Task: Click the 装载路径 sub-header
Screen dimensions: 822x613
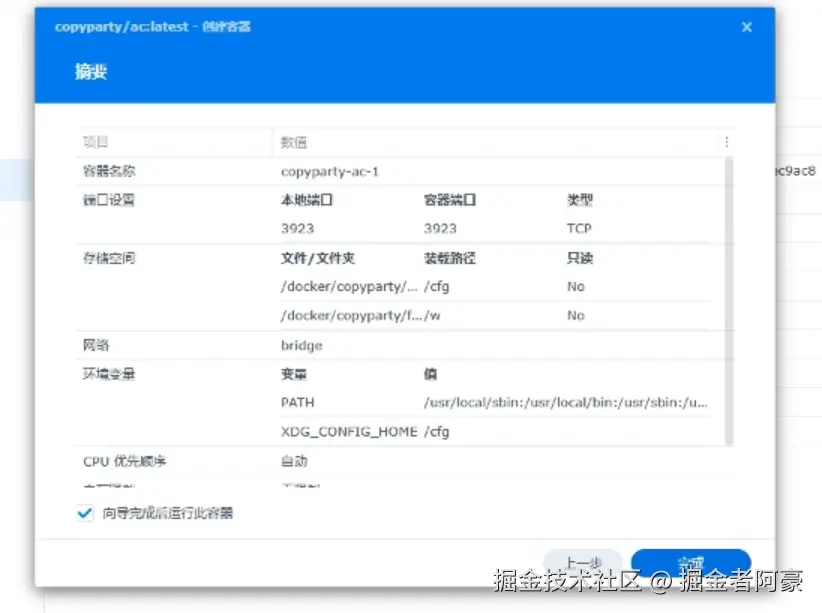Action: (449, 258)
